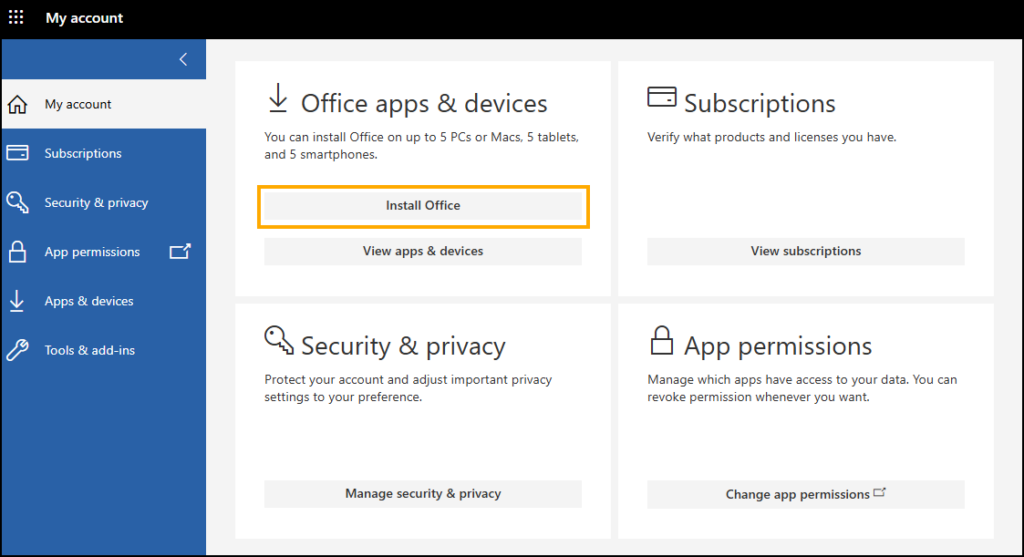This screenshot has width=1024, height=557.
Task: Click the wrench icon beside Tools & add-ins
Action: tap(18, 350)
